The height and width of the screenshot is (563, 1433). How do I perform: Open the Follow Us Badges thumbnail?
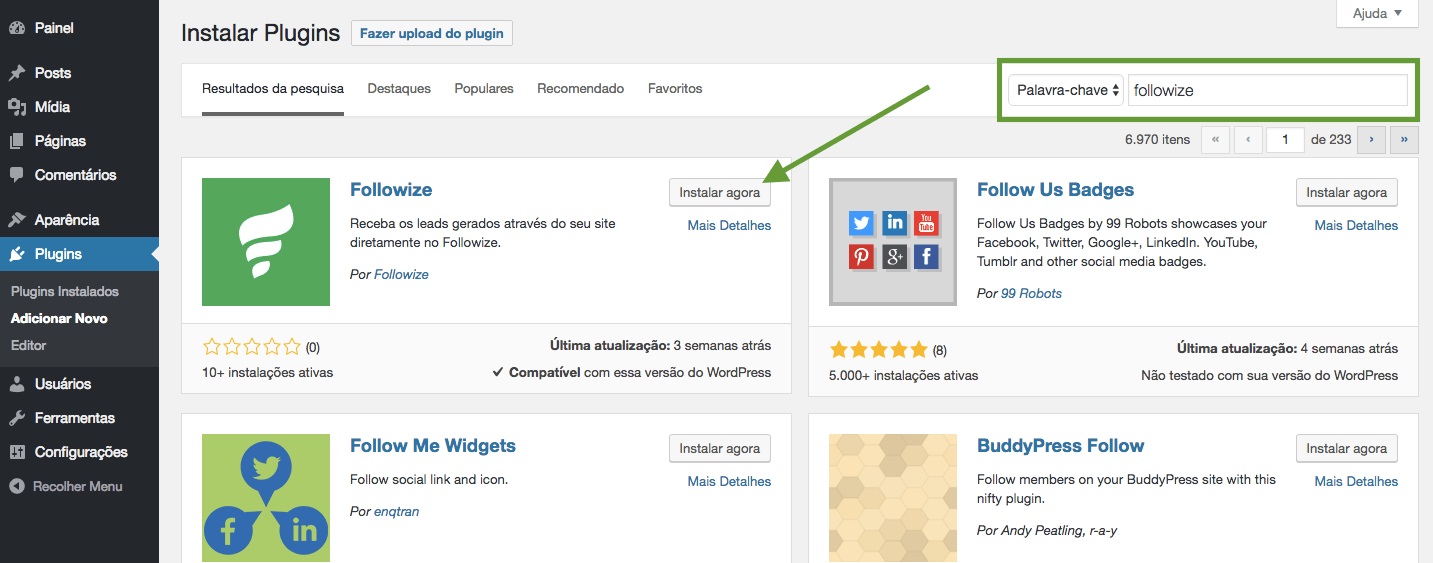tap(893, 242)
